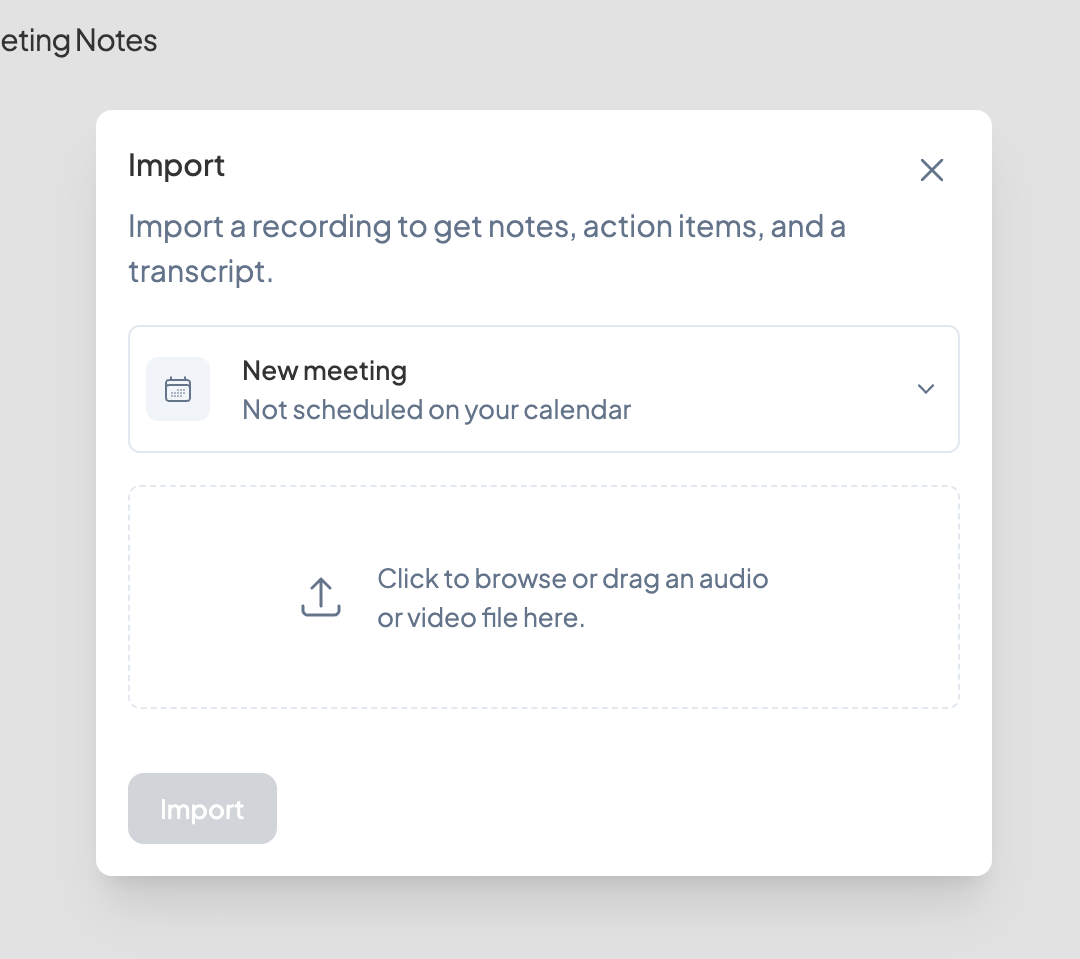The height and width of the screenshot is (959, 1080).
Task: Click the browse or drag file prompt text
Action: pos(572,597)
